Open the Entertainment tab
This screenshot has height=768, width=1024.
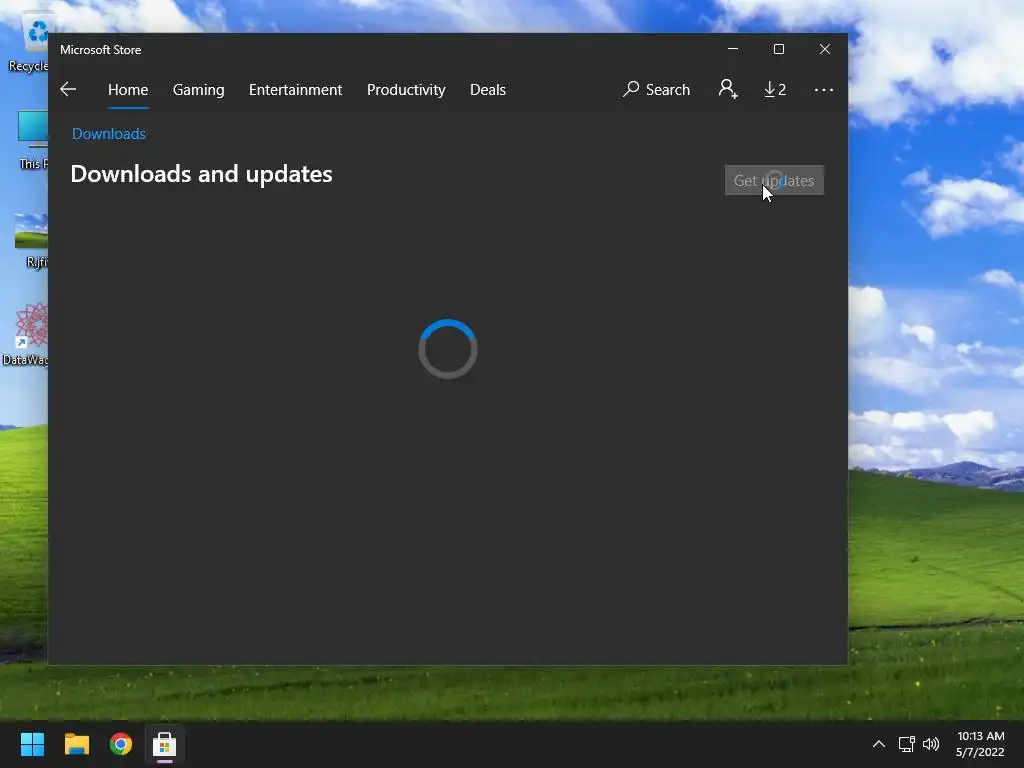coord(295,89)
